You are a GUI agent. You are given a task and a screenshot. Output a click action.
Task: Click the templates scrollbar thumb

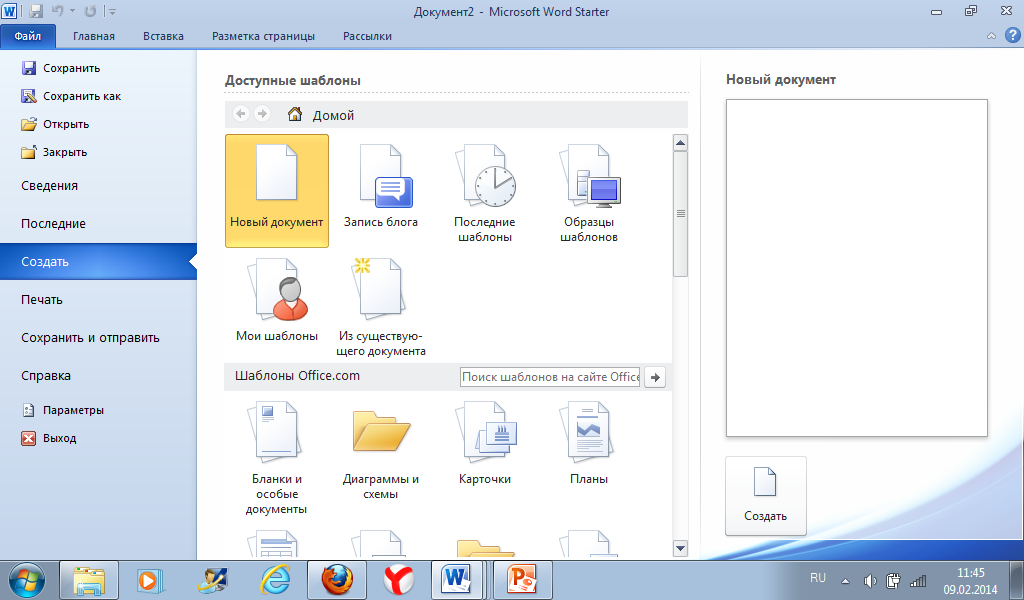tap(680, 213)
